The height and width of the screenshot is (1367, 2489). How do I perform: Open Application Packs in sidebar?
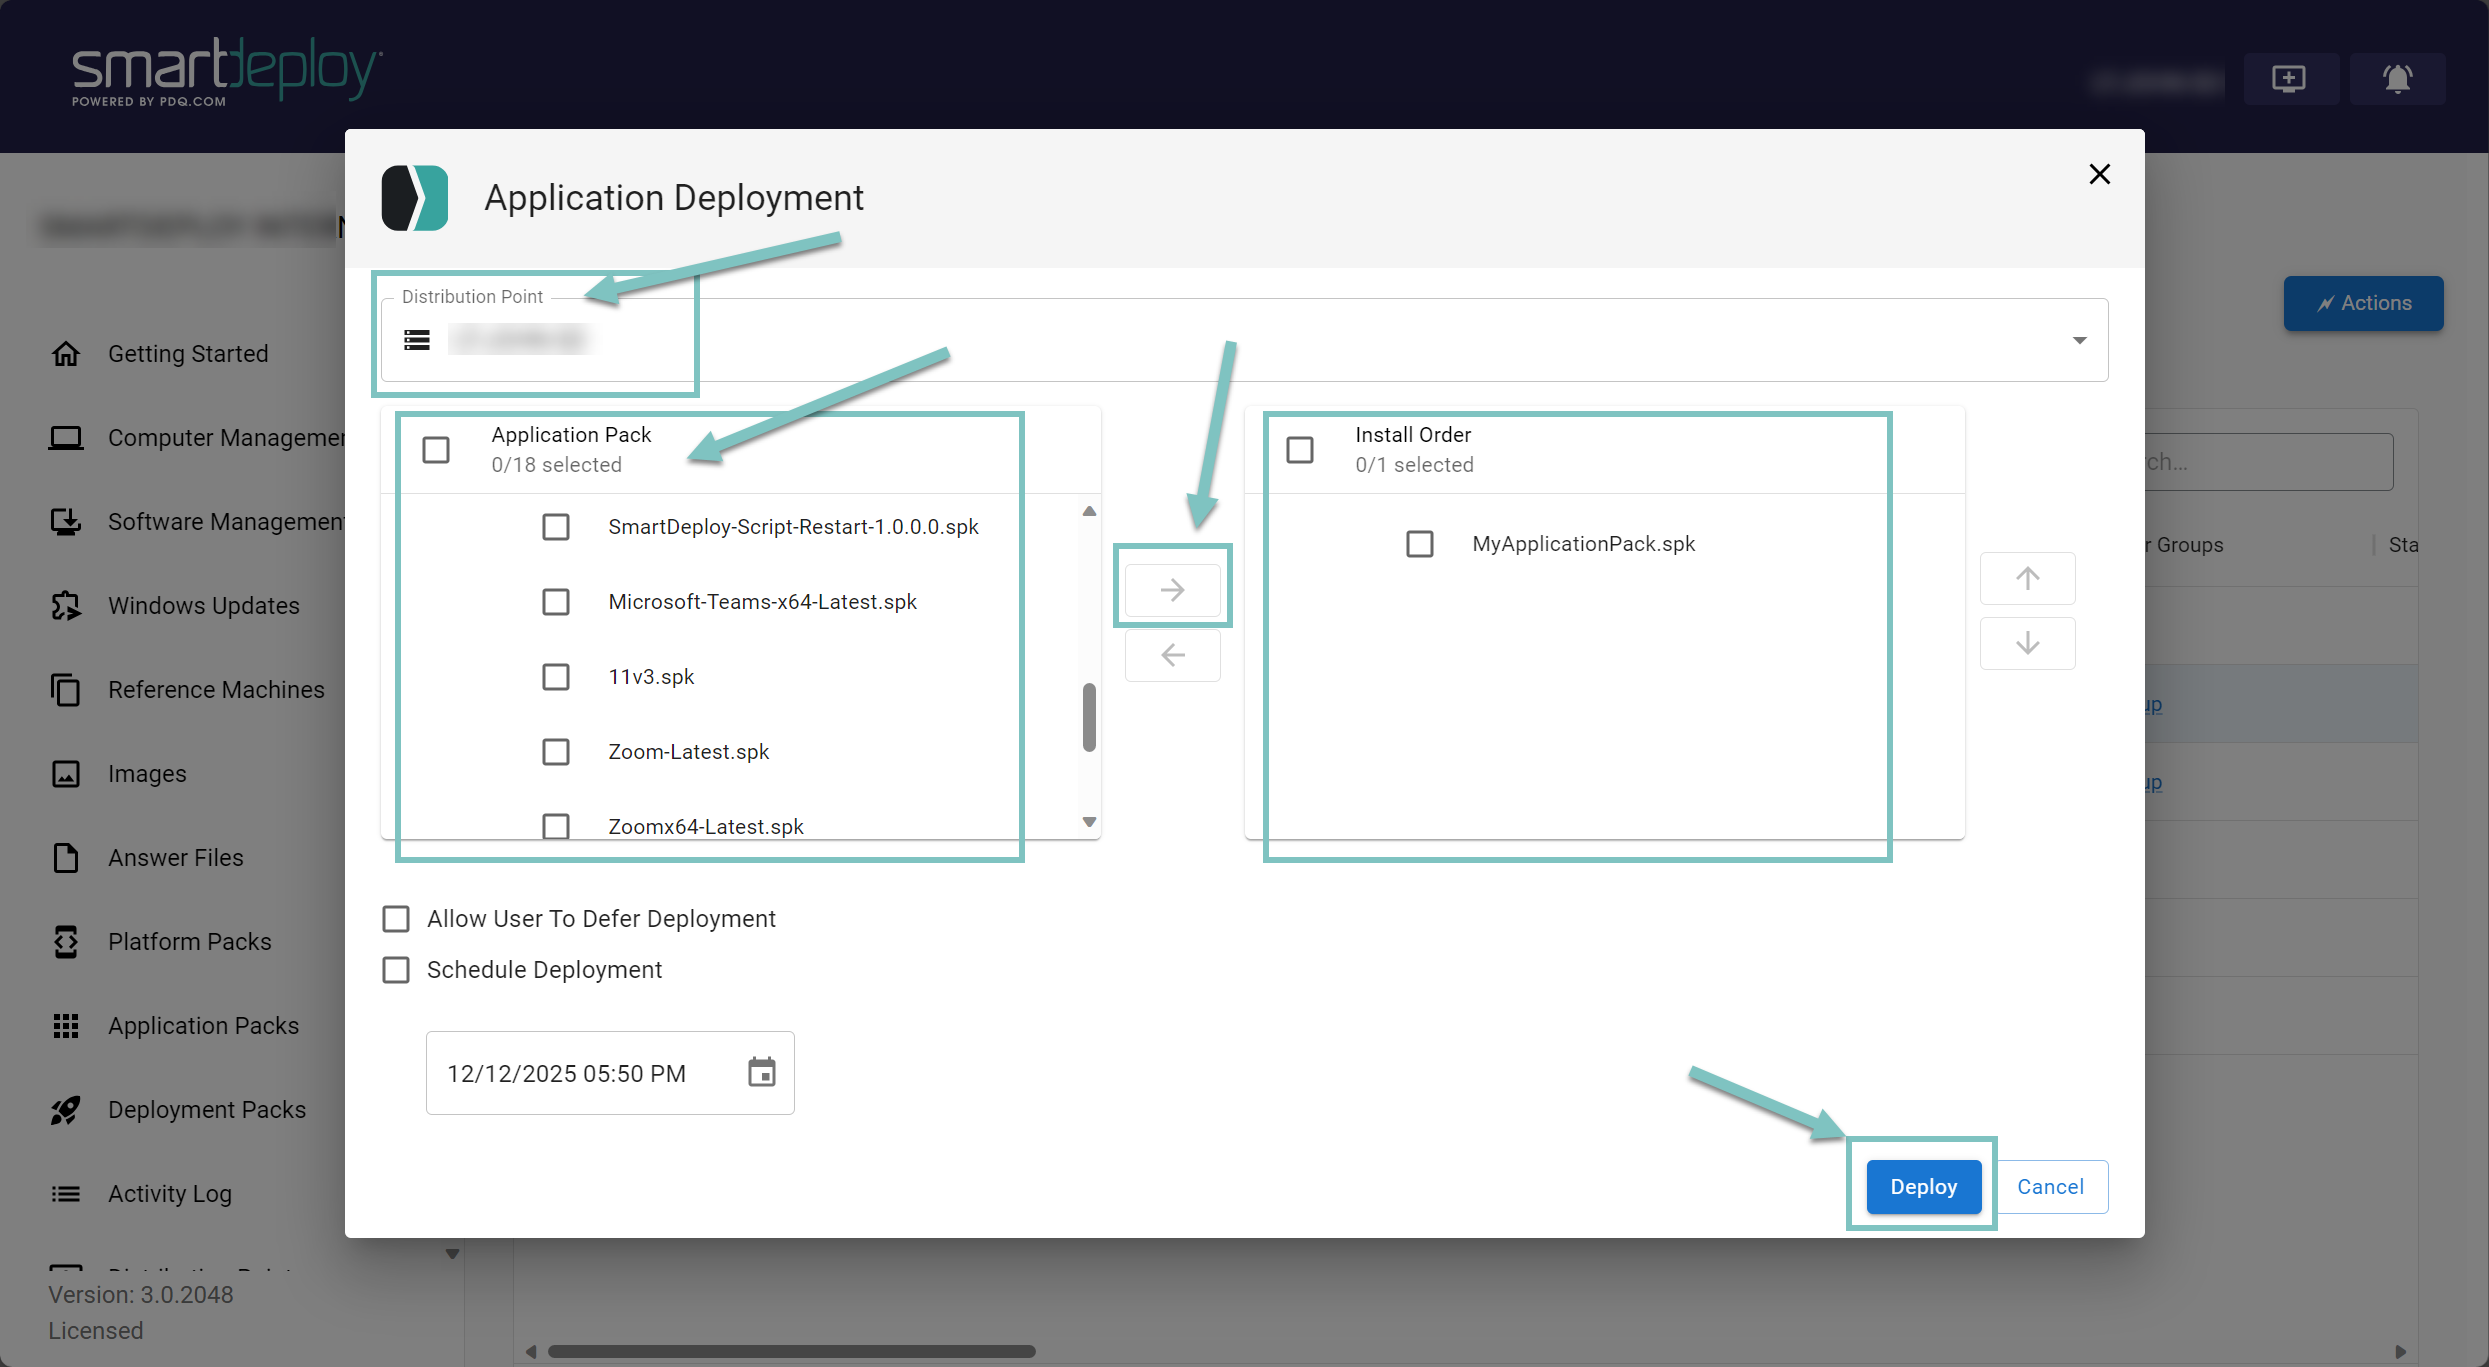pyautogui.click(x=203, y=1026)
